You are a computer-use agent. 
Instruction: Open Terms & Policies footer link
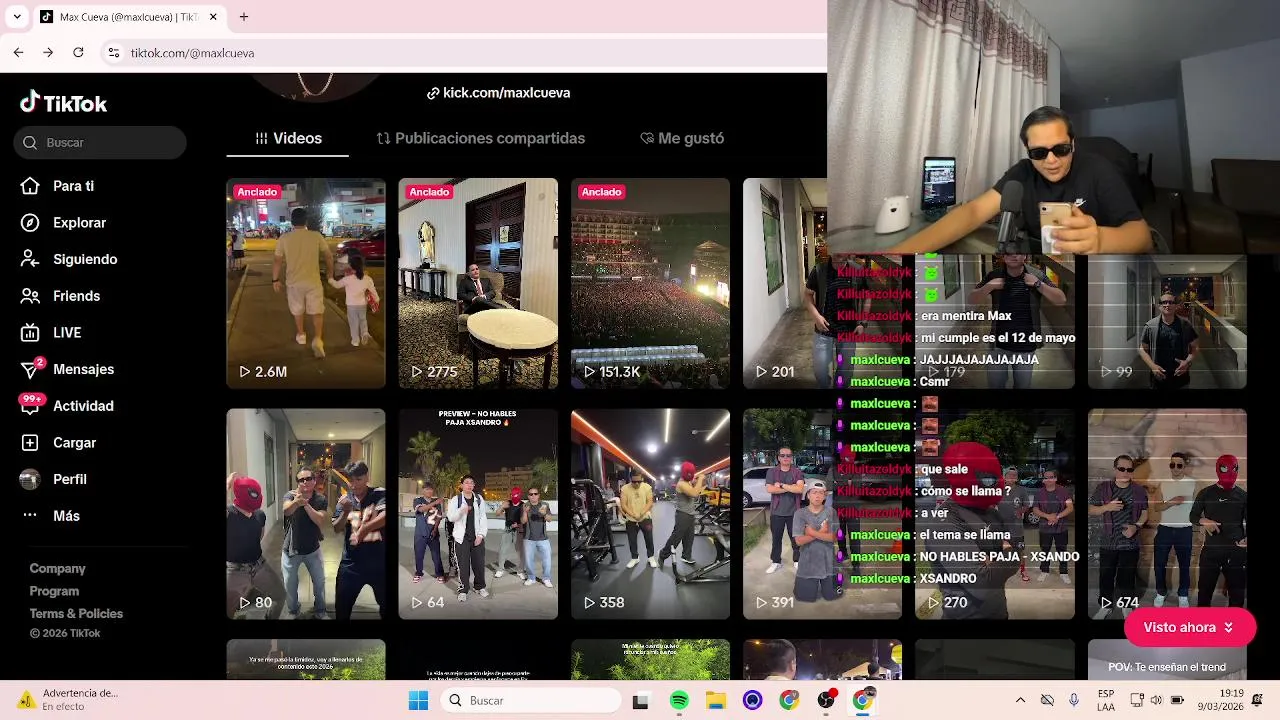[x=76, y=614]
